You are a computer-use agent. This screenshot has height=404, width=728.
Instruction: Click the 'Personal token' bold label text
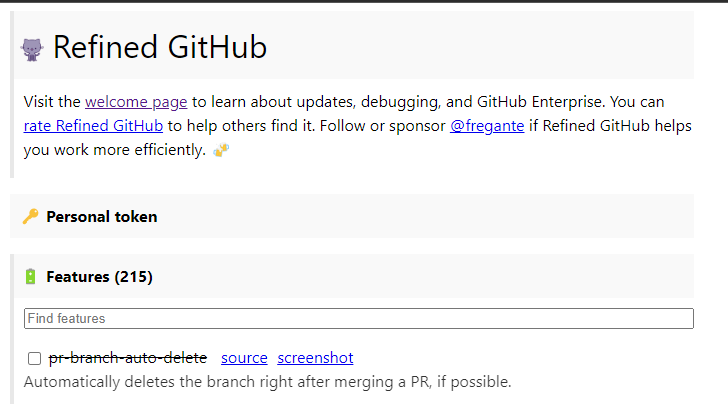click(101, 216)
